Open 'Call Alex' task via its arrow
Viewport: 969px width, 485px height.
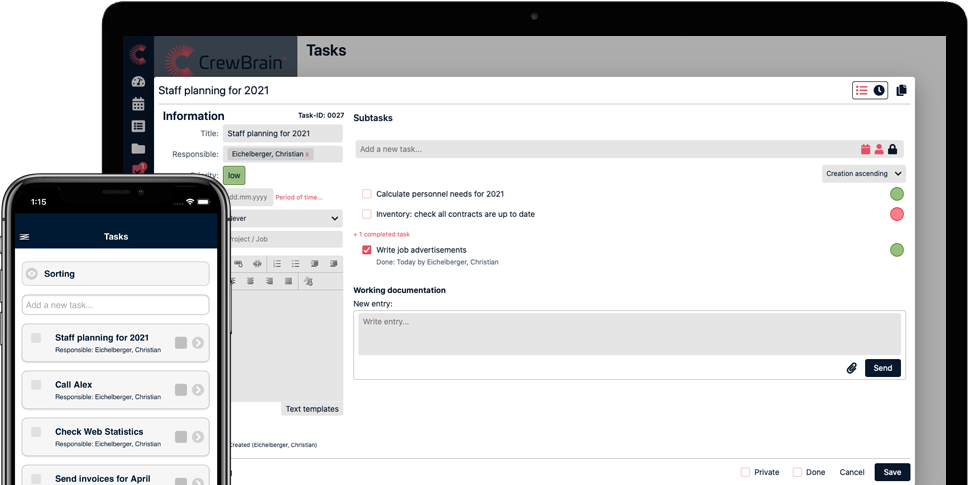click(198, 390)
